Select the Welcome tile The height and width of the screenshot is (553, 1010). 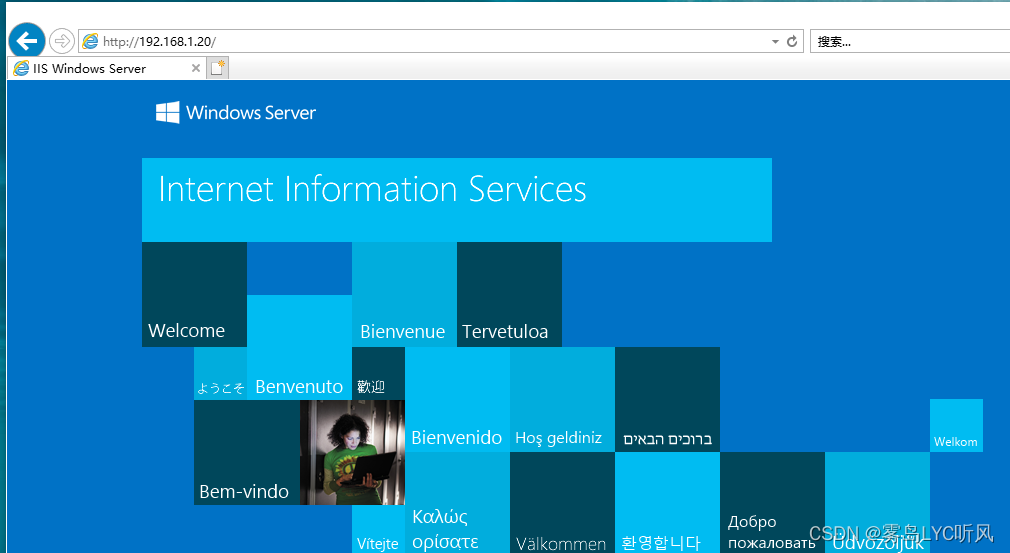tap(195, 294)
